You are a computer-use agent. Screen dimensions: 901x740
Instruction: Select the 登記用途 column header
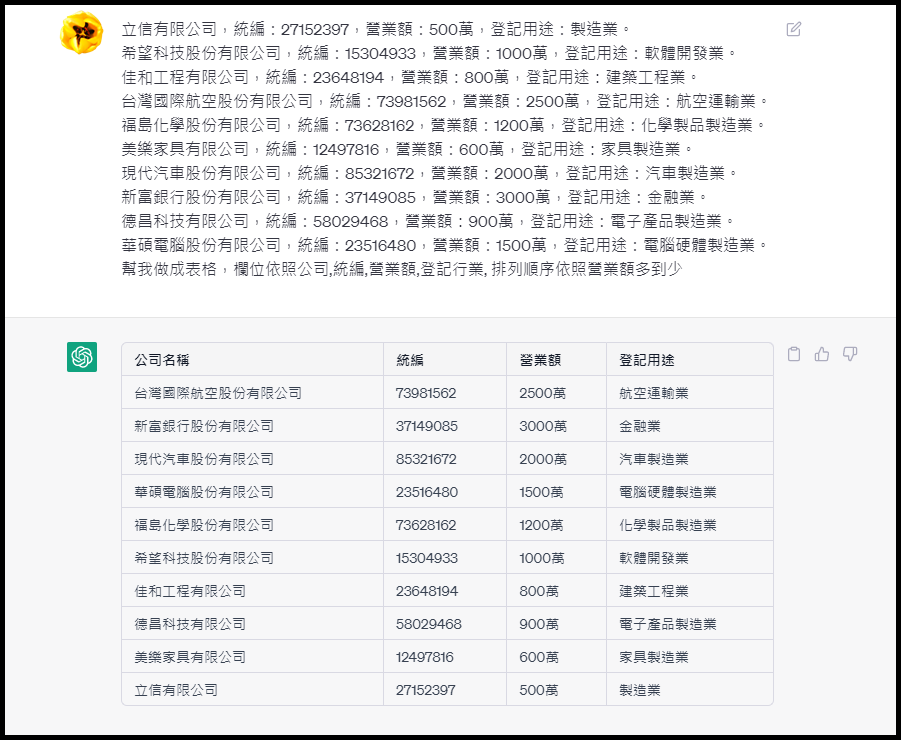click(690, 360)
